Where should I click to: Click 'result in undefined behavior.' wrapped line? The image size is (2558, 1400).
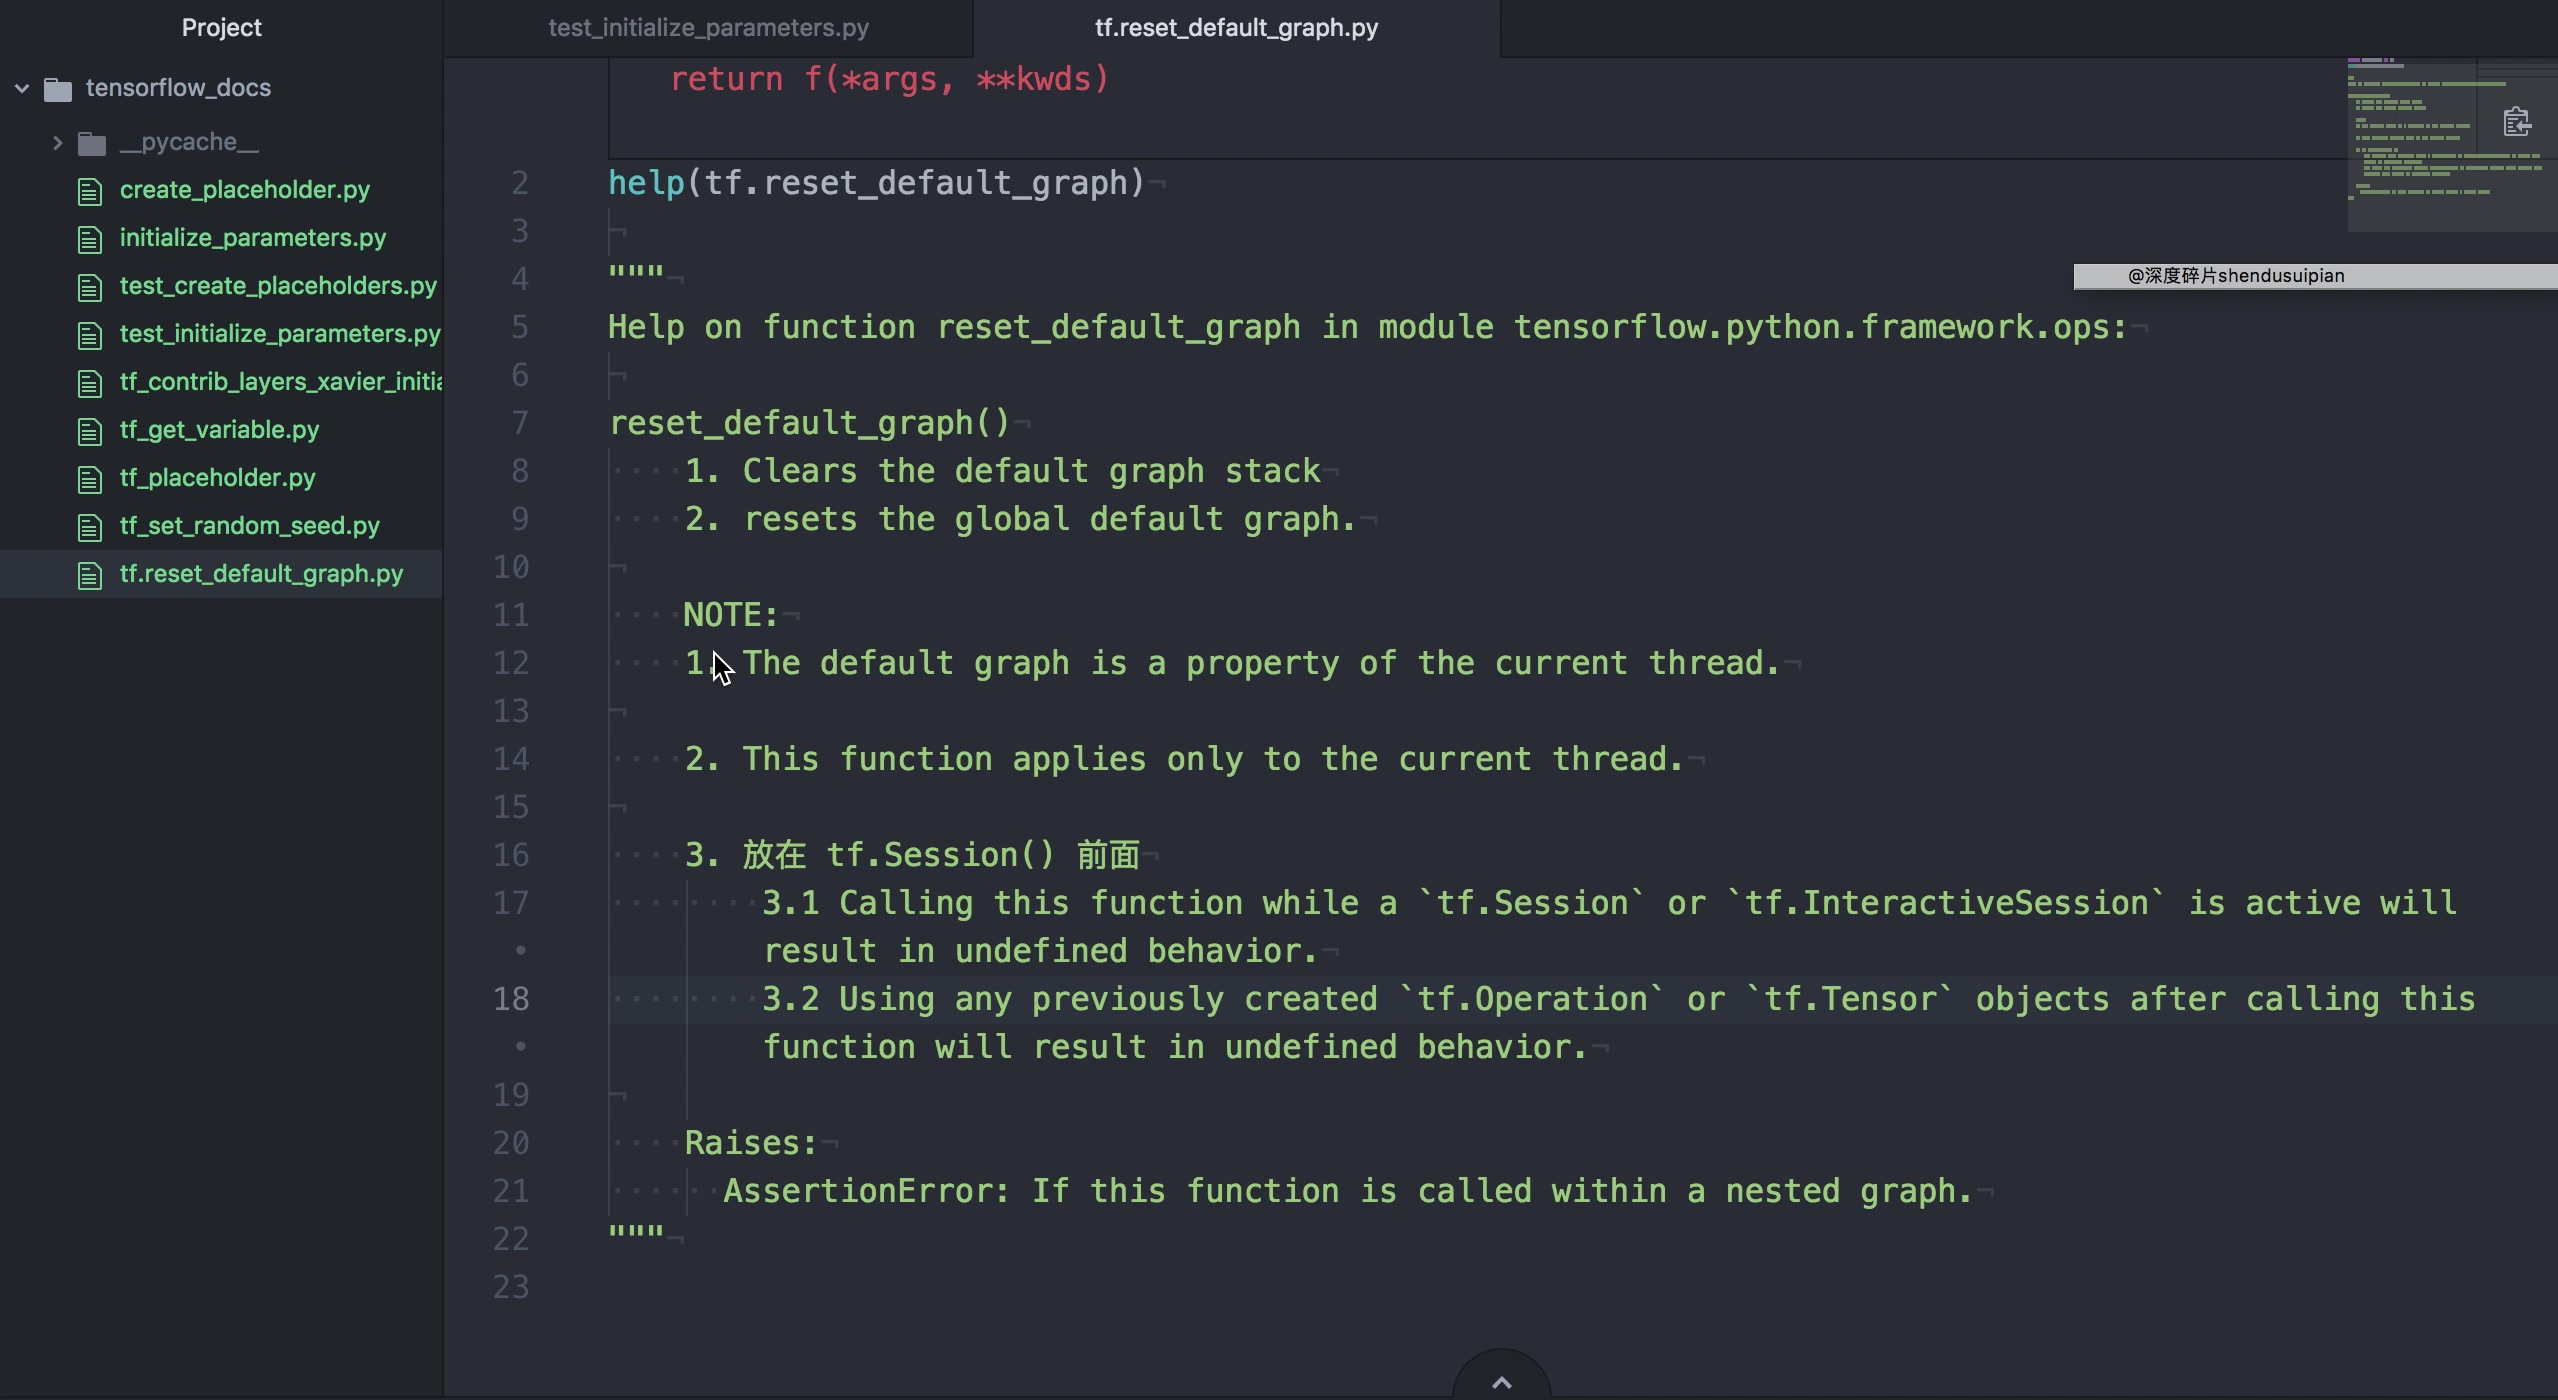1041,951
